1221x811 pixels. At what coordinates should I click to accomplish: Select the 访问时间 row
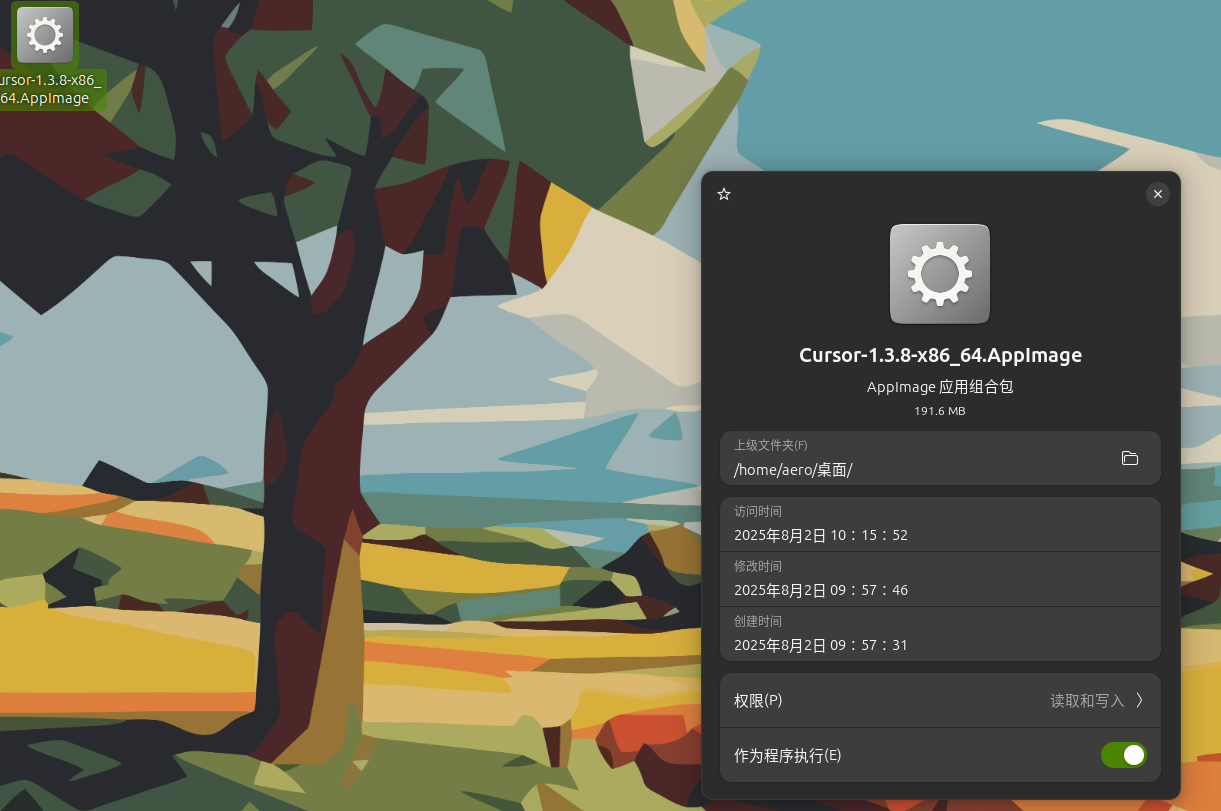click(900, 524)
